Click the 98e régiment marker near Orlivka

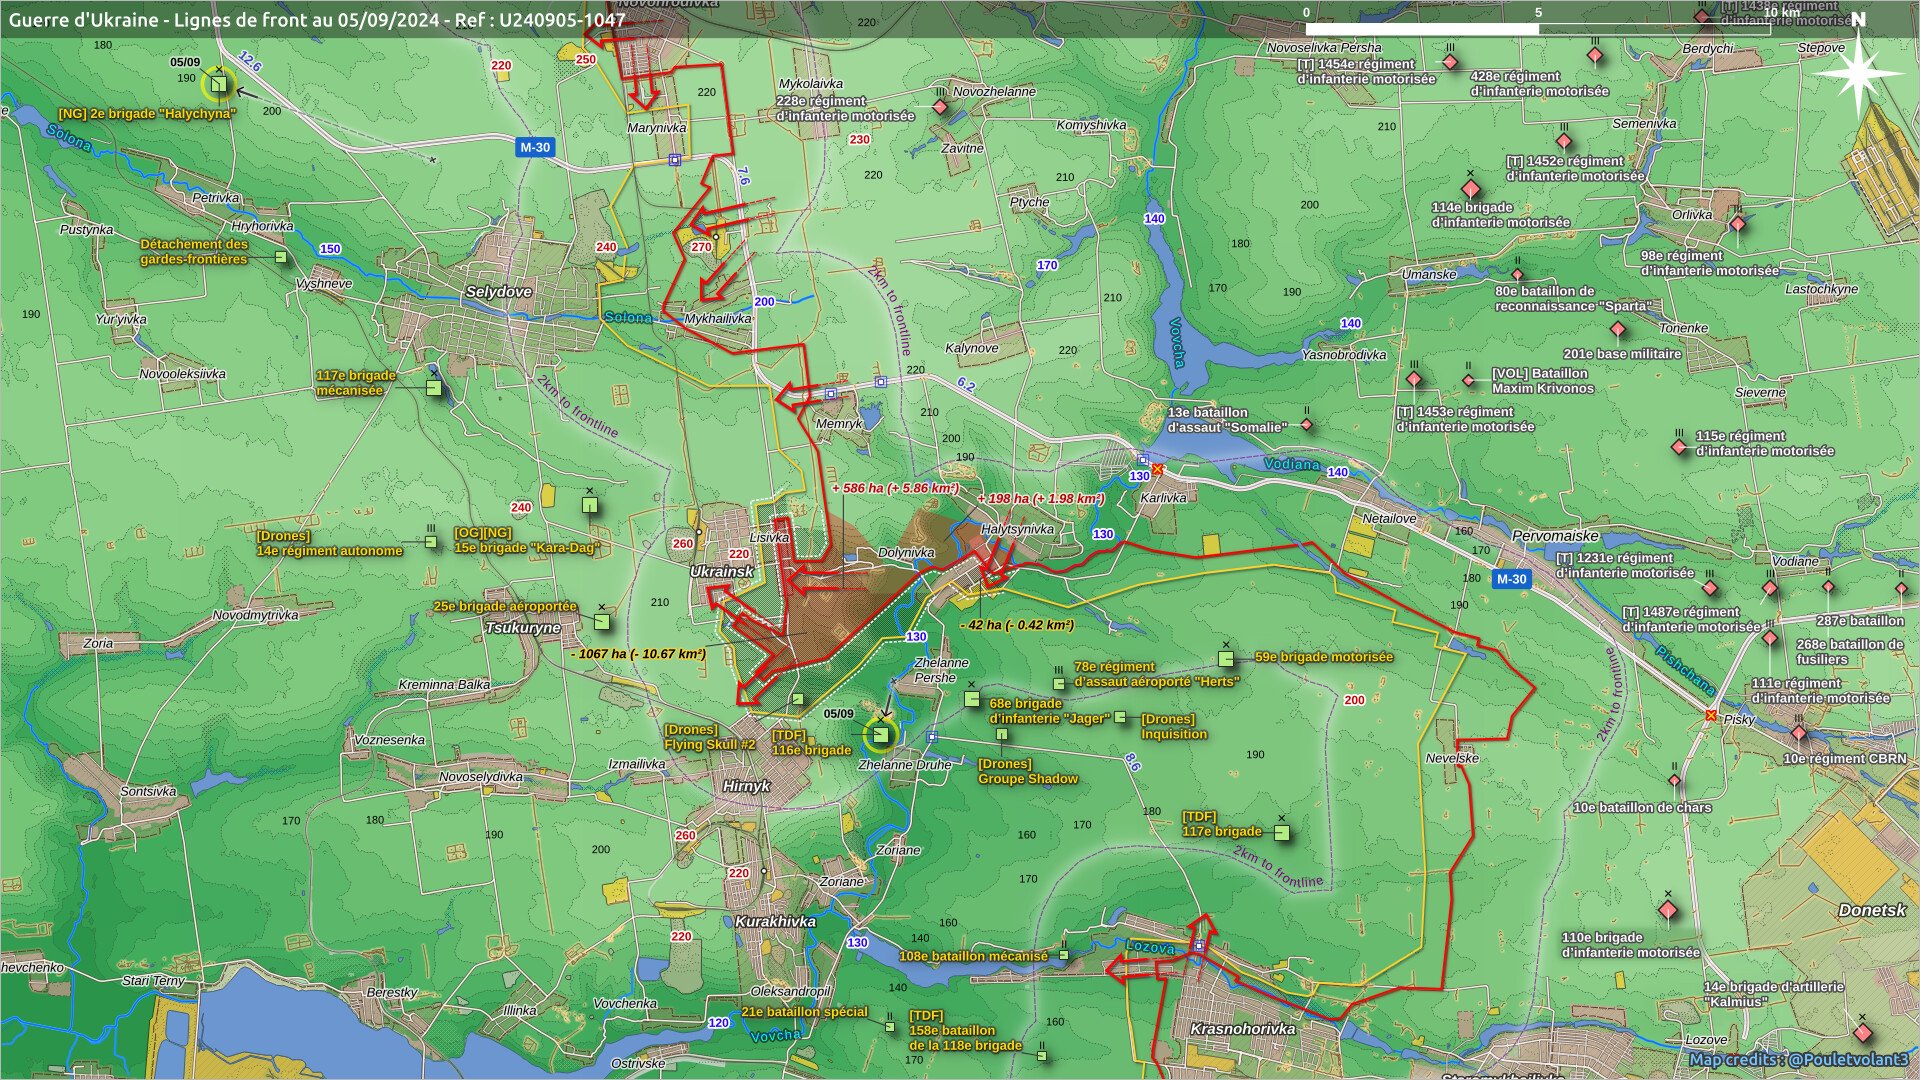coord(1737,224)
